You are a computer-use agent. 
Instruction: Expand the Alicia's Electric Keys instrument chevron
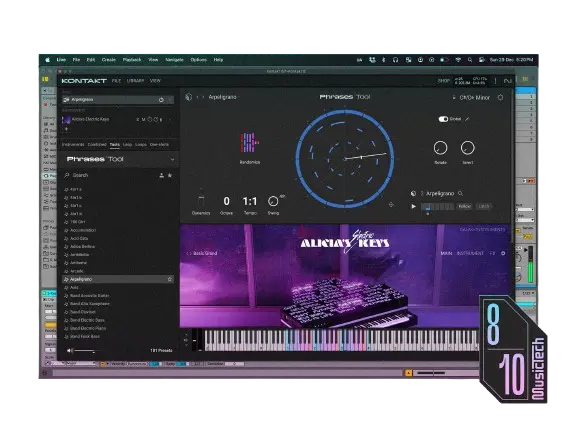click(x=170, y=120)
